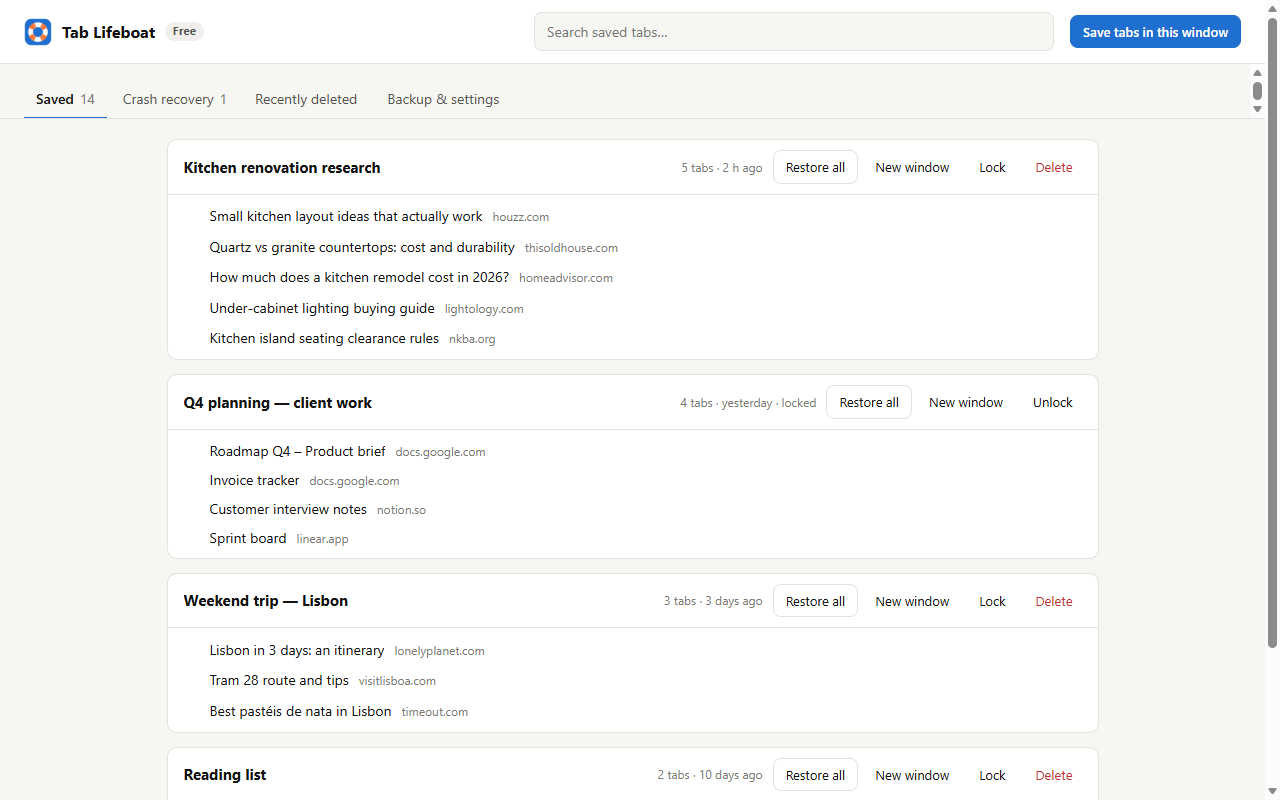
Task: Open Customer interview notes link
Action: pos(288,509)
